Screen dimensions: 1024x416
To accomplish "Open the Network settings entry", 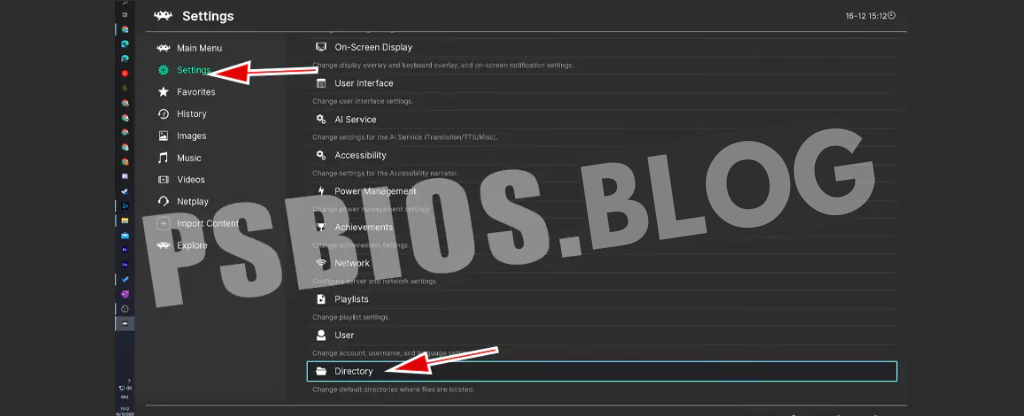I will 351,263.
